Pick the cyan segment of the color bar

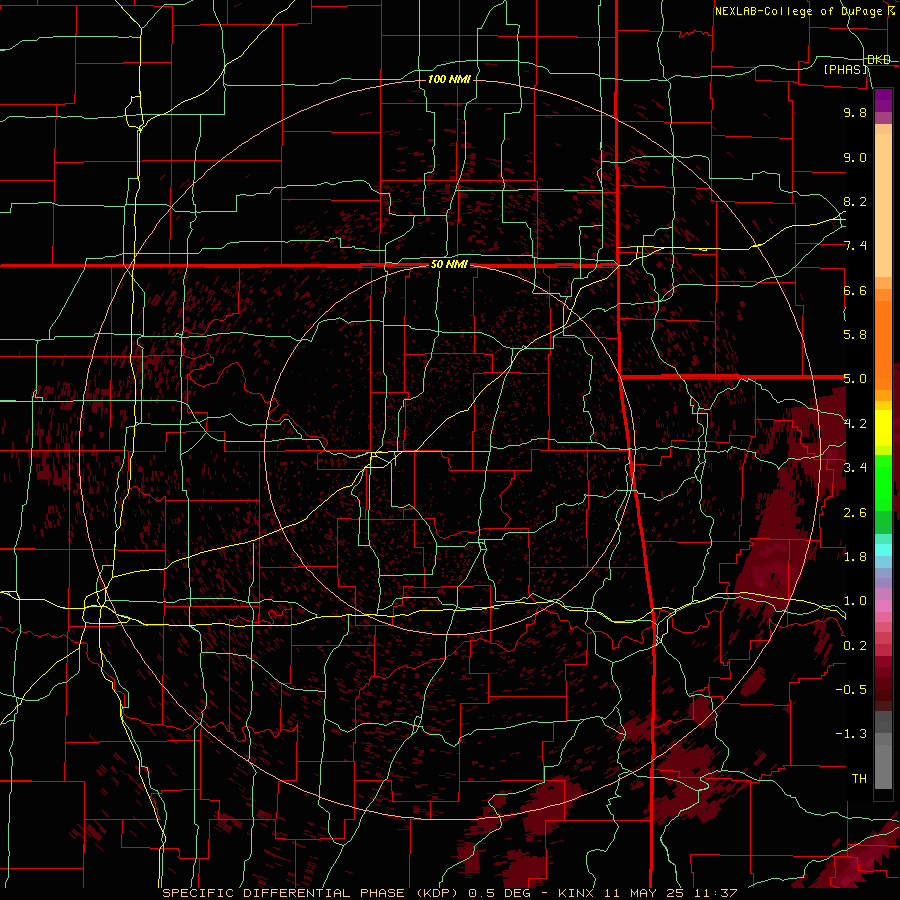(x=883, y=549)
